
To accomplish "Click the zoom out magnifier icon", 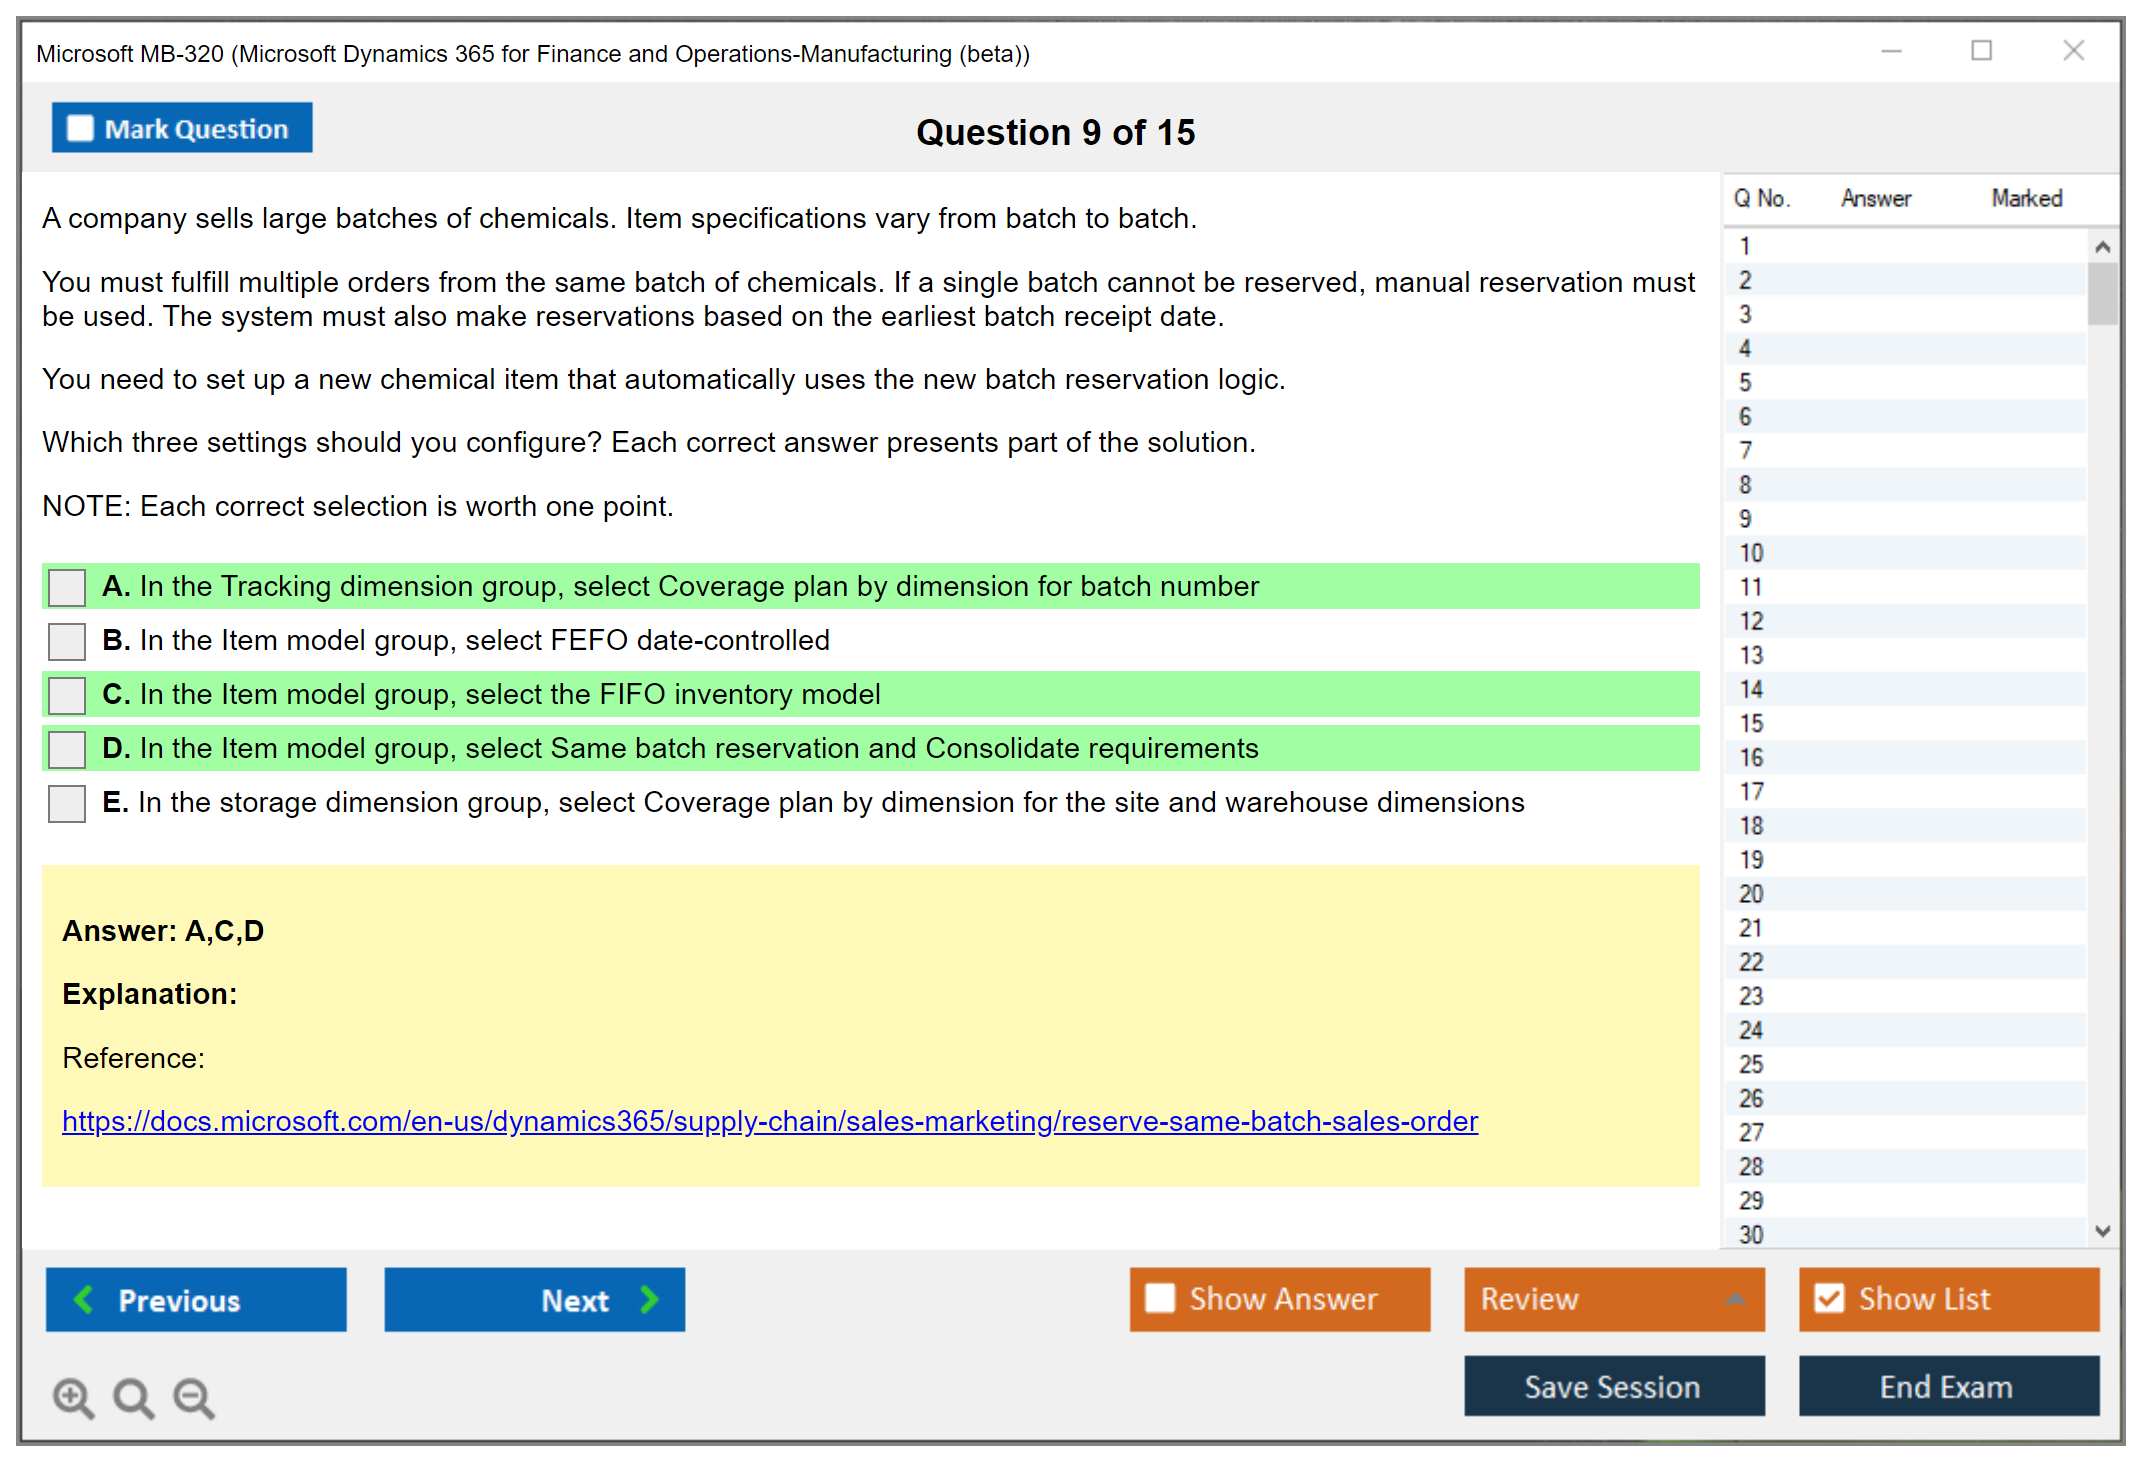I will (193, 1398).
